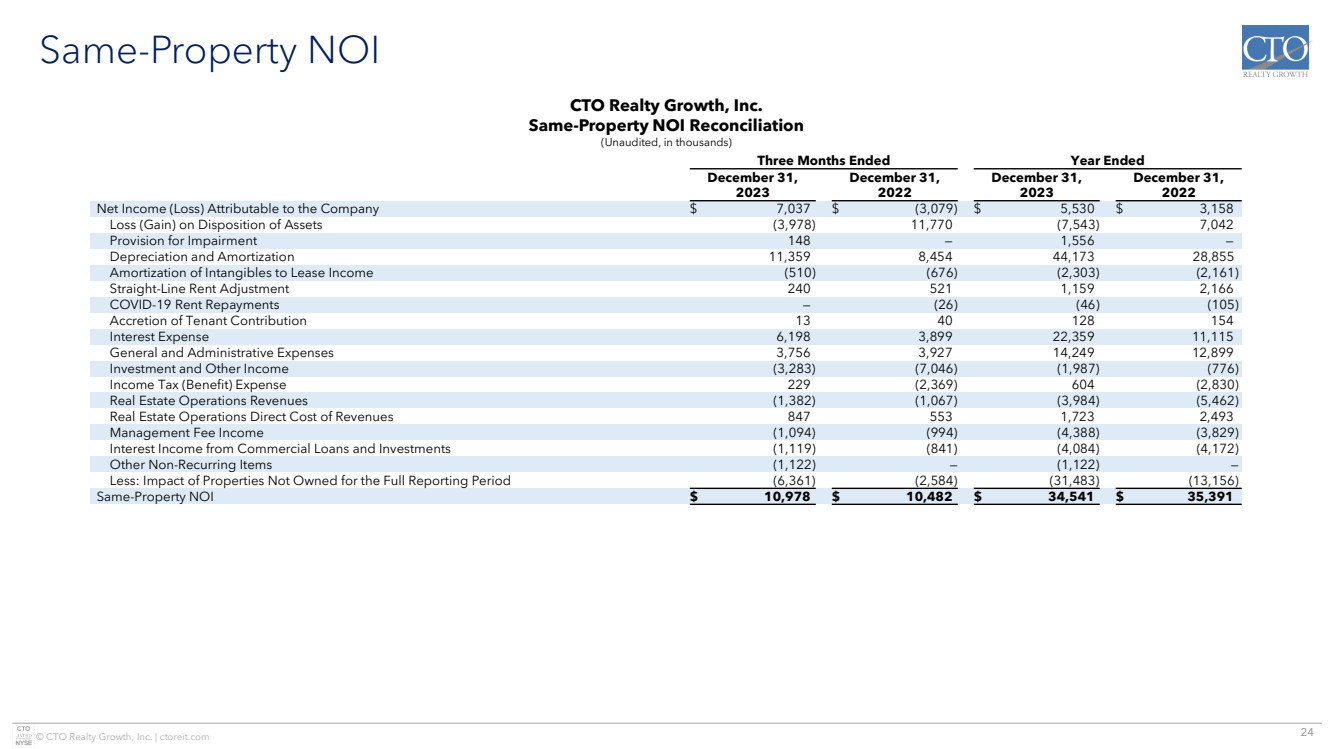Select Other Non-Recurring Items label
This screenshot has height=749, width=1333.
tap(190, 465)
